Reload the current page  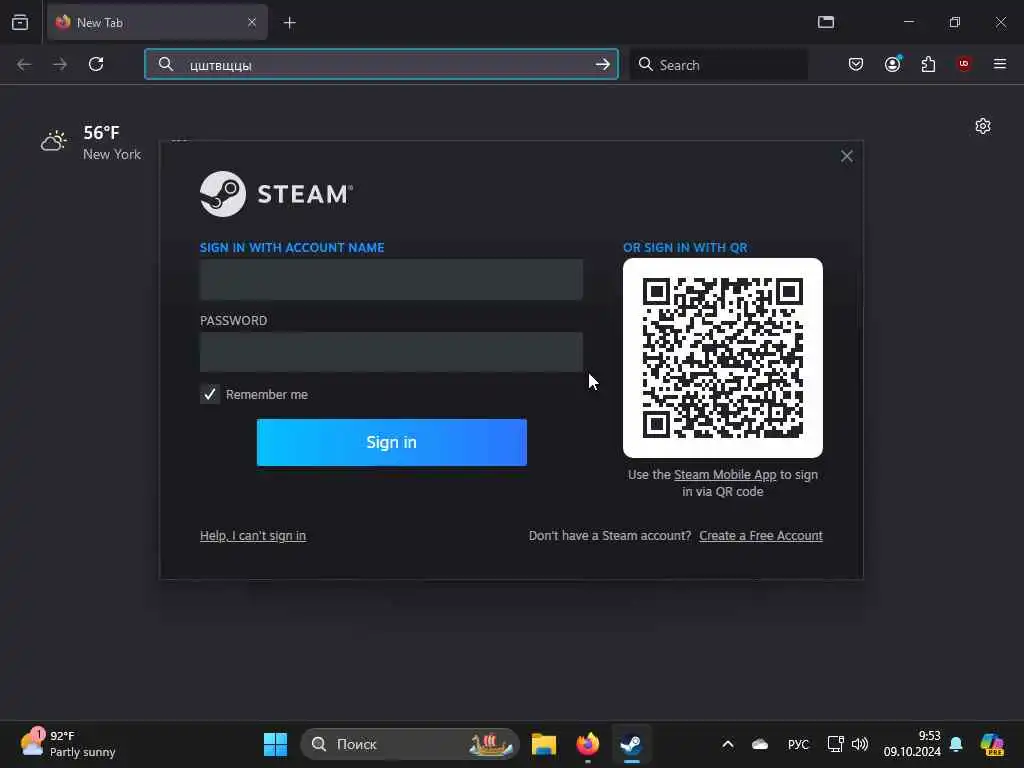96,64
